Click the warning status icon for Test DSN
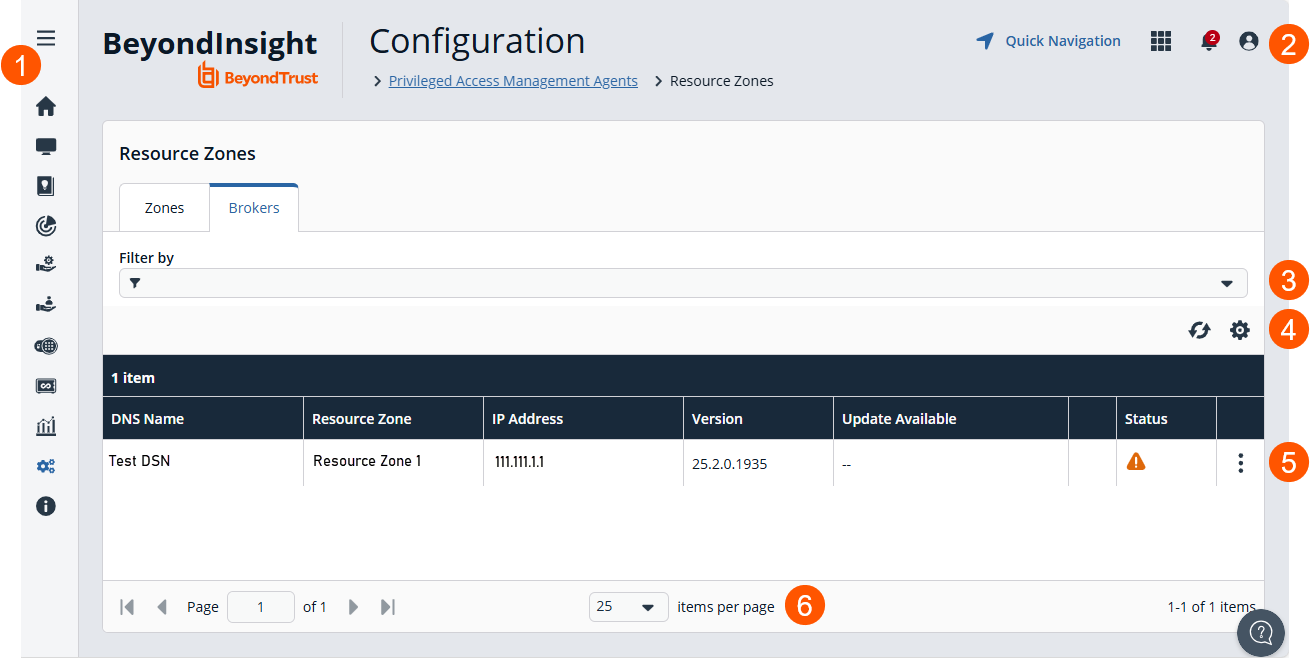Image resolution: width=1310 pixels, height=658 pixels. click(1136, 461)
